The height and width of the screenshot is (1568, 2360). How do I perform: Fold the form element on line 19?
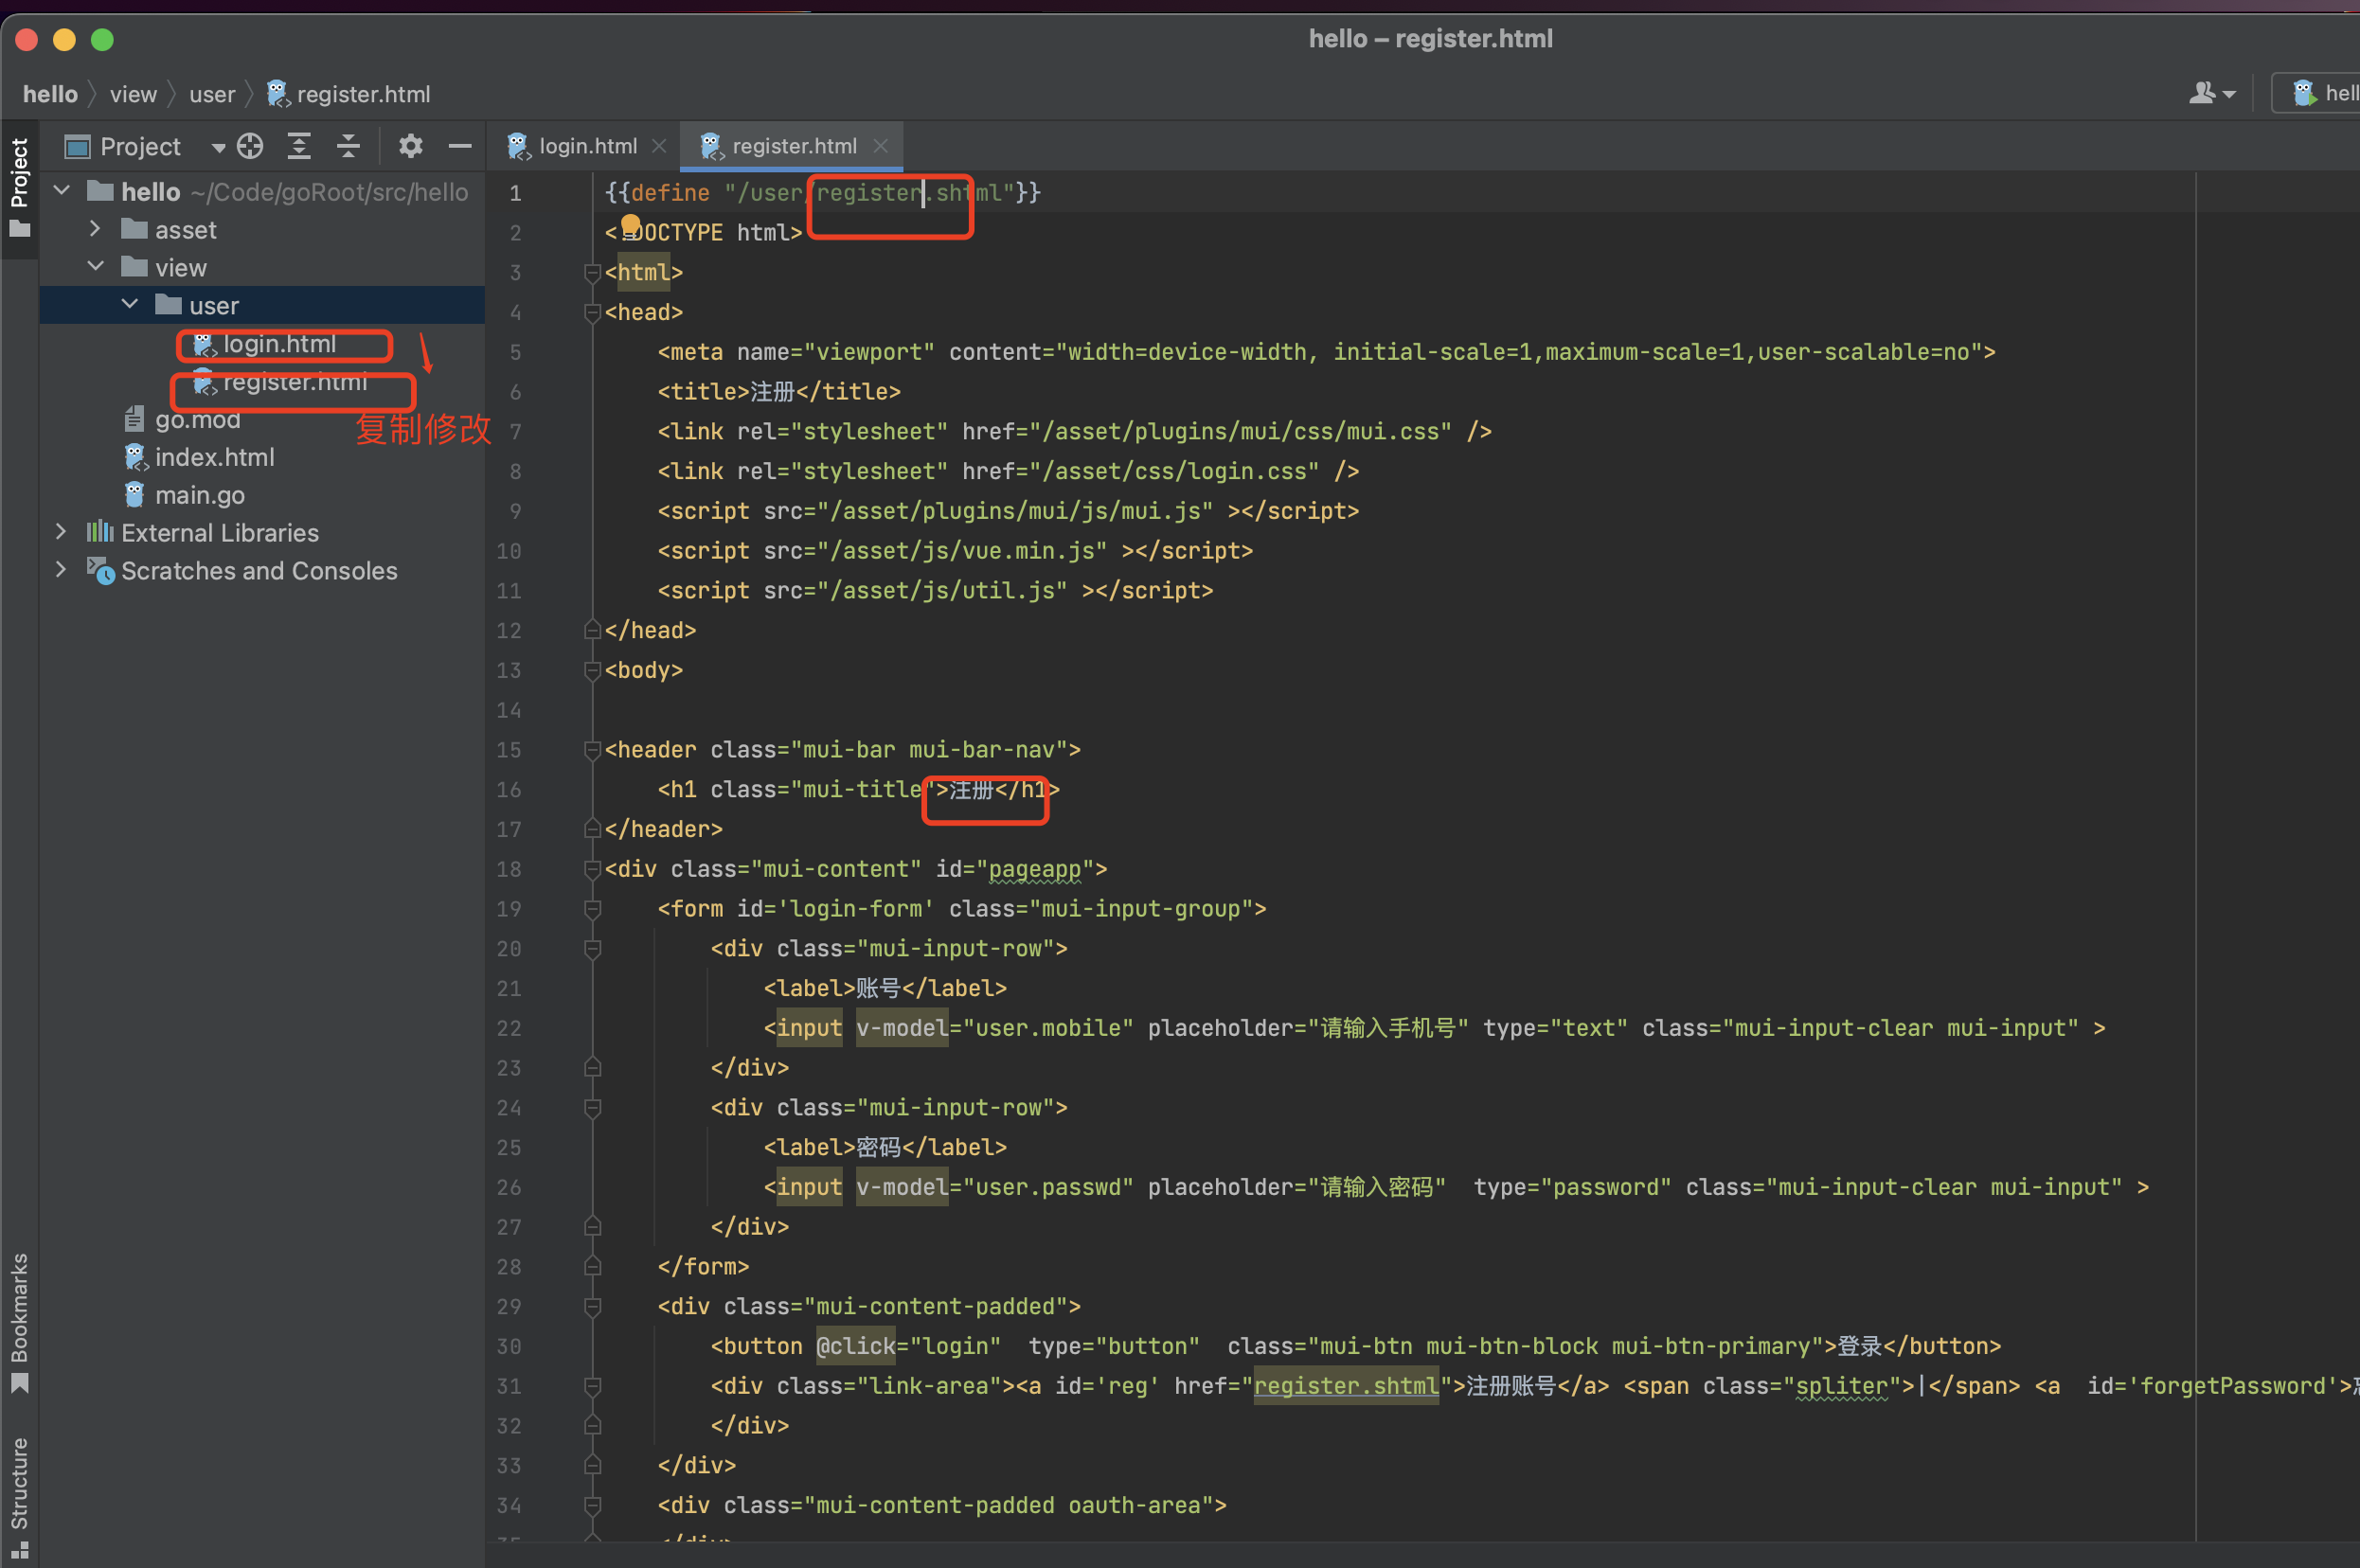(x=592, y=909)
